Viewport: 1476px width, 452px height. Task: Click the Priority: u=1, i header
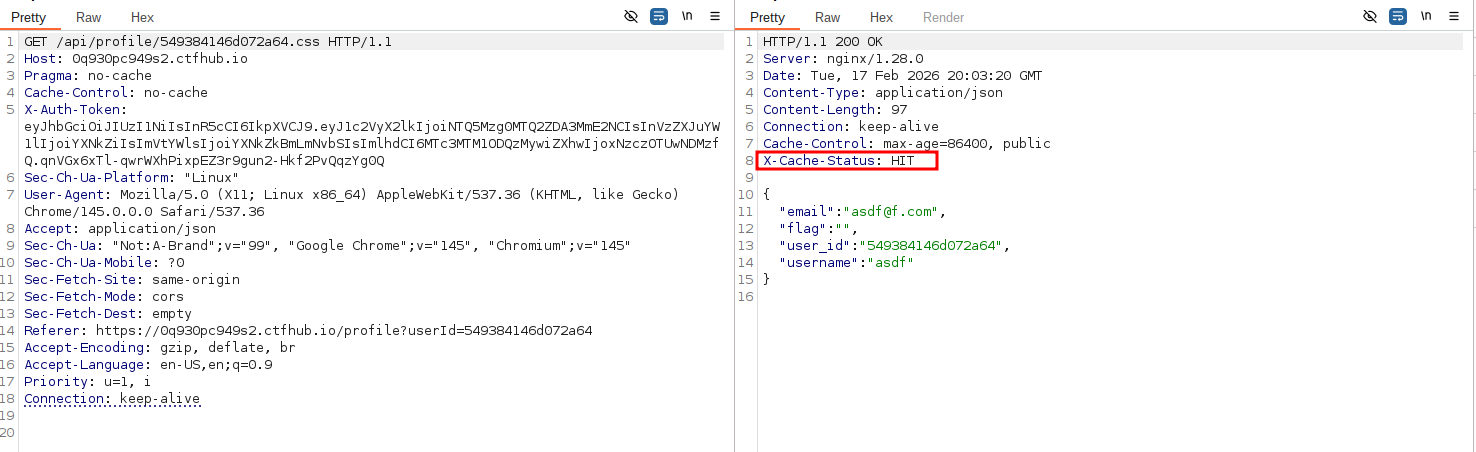pyautogui.click(x=88, y=382)
